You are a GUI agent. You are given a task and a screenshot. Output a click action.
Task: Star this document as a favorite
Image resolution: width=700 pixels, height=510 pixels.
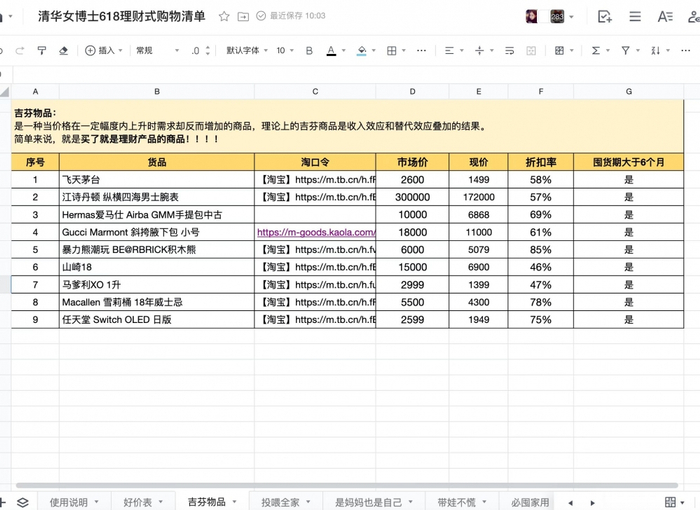tap(224, 17)
